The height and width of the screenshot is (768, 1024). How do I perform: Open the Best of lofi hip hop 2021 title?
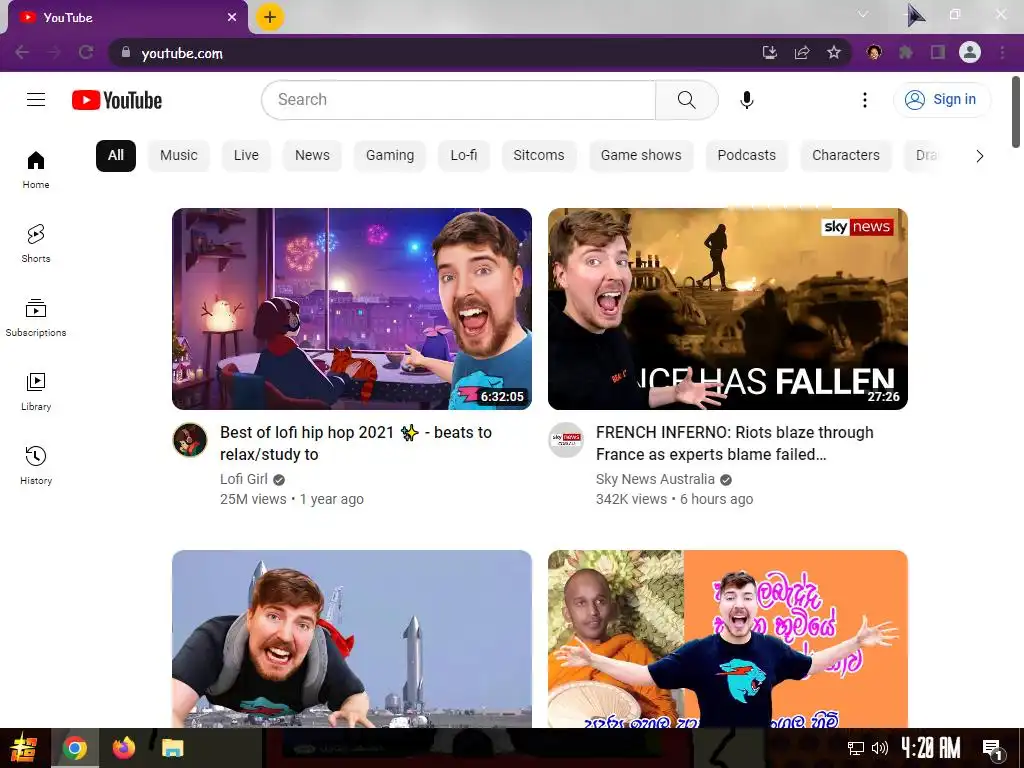coord(356,443)
